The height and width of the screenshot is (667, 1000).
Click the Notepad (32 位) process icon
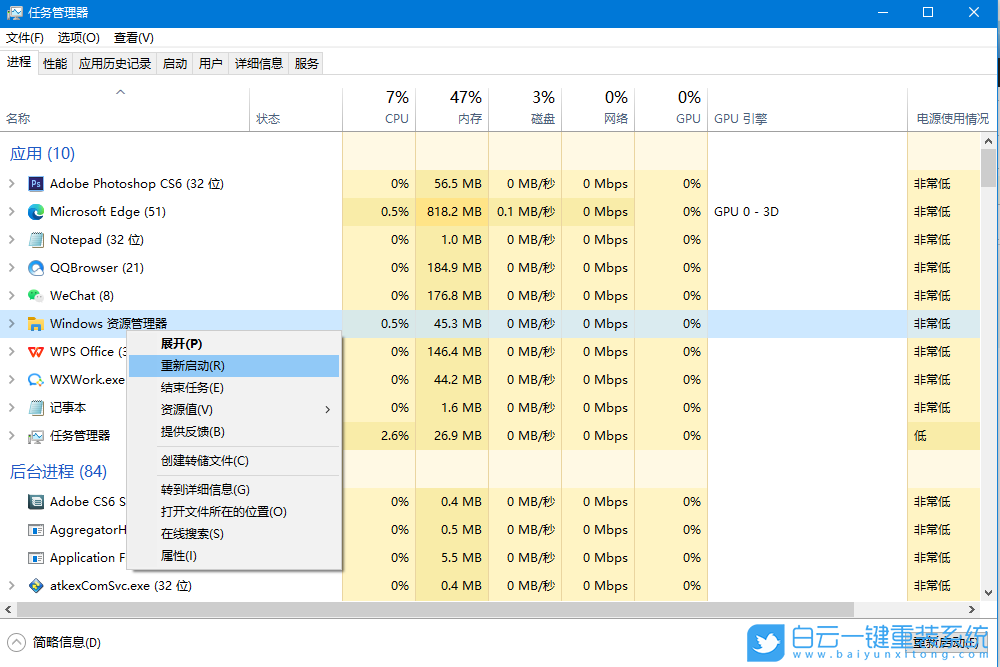(x=36, y=239)
